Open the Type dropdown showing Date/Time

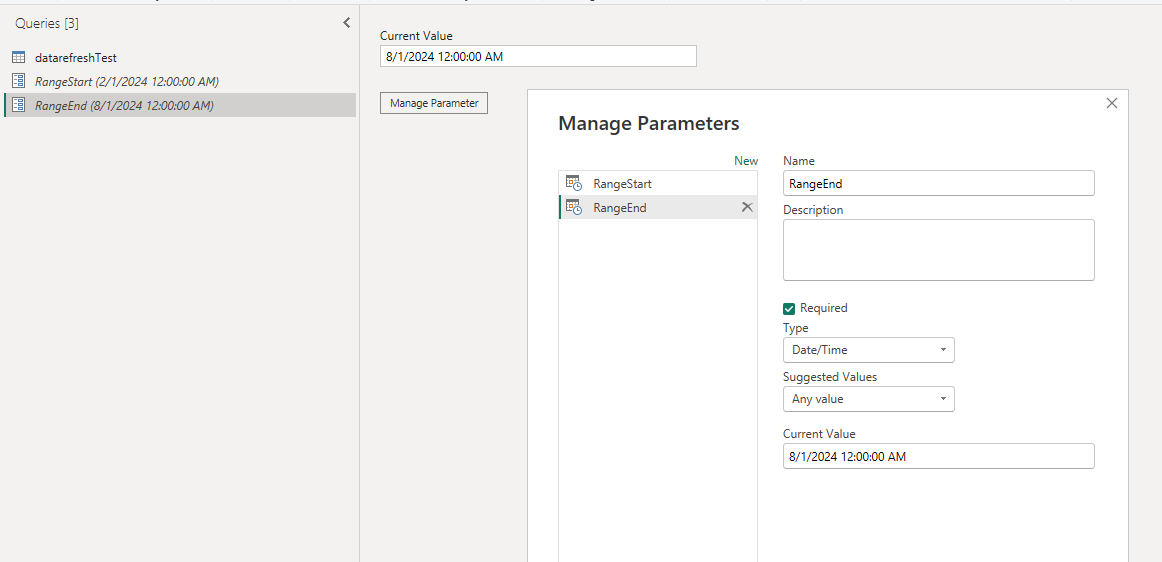click(x=869, y=350)
